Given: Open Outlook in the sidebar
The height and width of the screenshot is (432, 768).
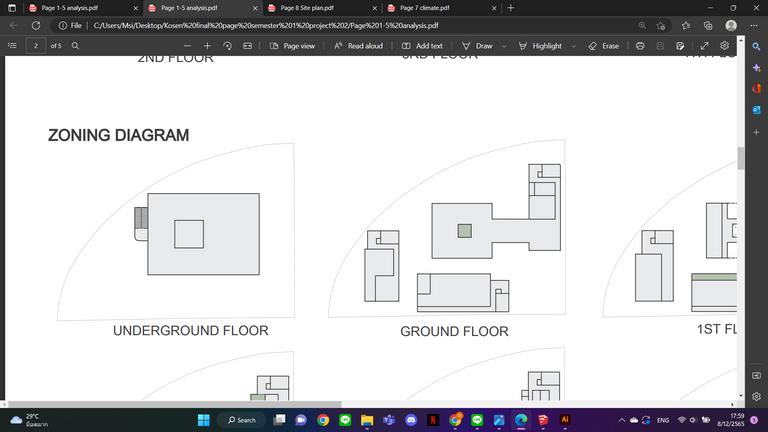Looking at the screenshot, I should [x=757, y=110].
